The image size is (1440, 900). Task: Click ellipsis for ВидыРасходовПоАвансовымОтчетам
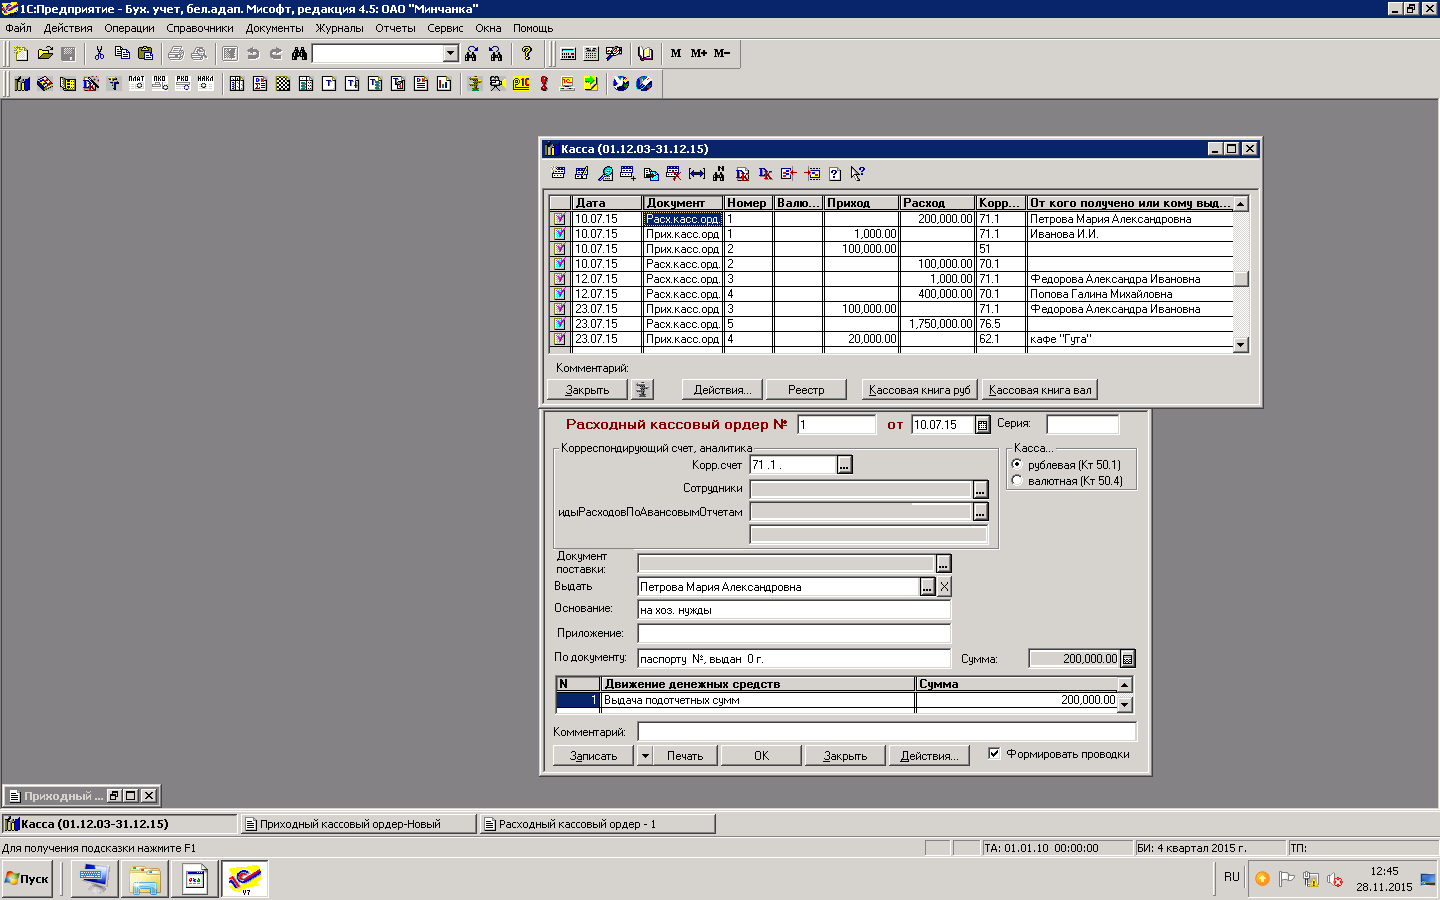tap(980, 512)
